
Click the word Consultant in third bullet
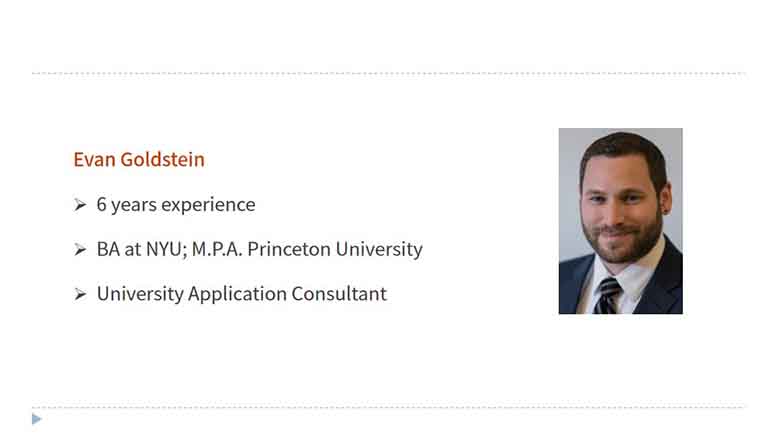[339, 293]
